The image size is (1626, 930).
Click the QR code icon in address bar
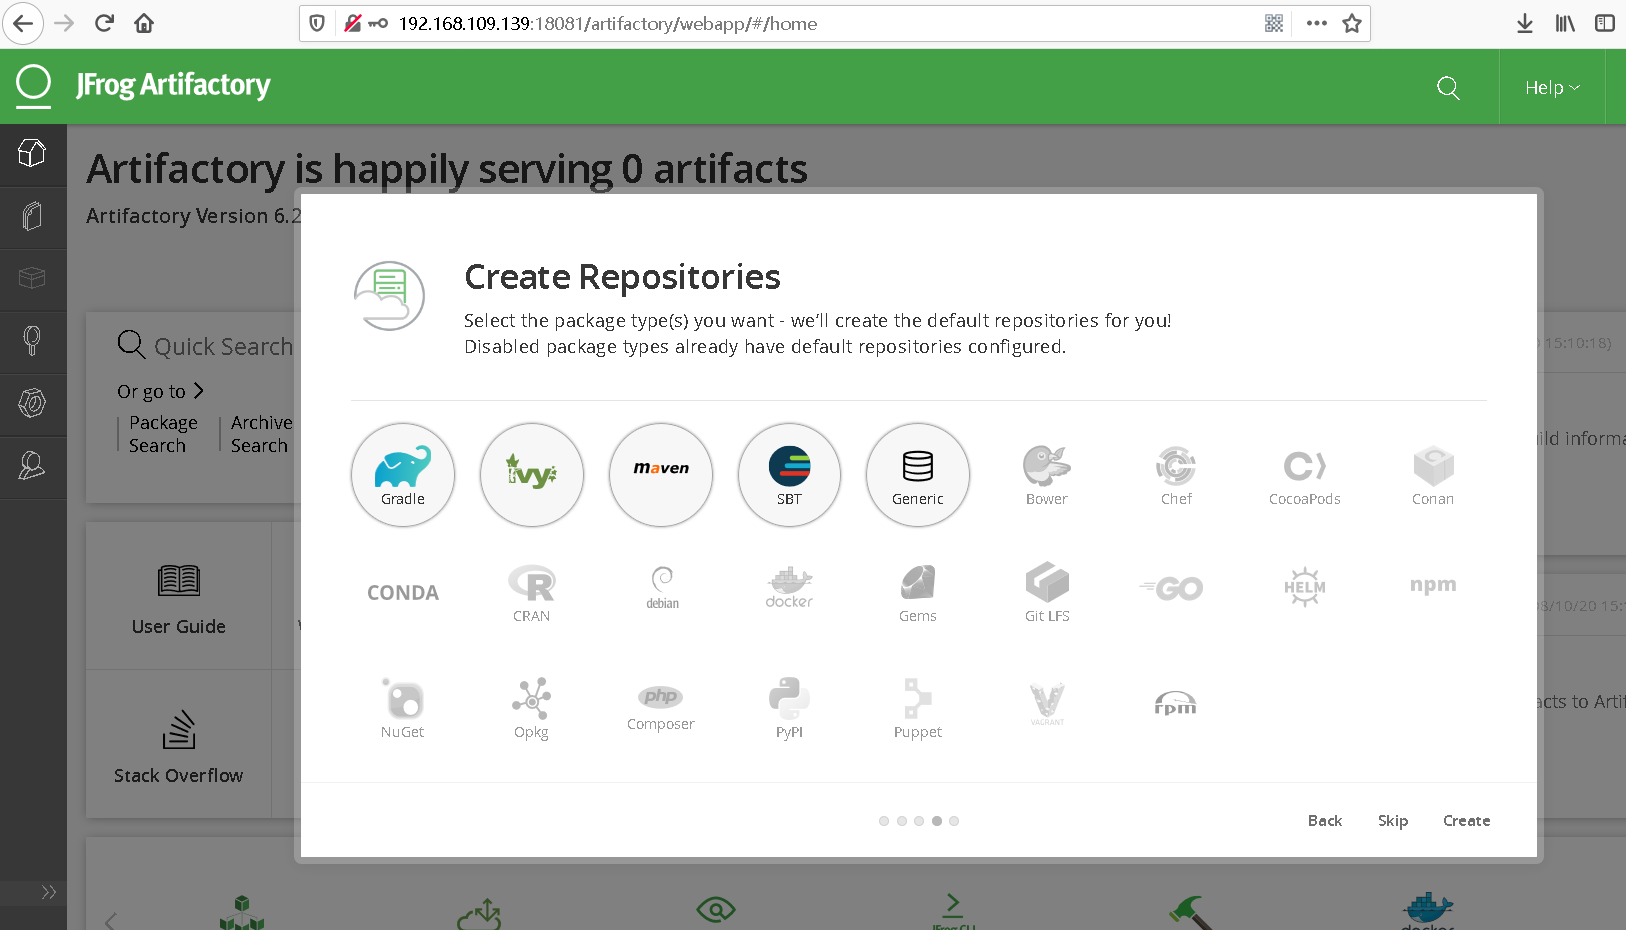[1274, 23]
